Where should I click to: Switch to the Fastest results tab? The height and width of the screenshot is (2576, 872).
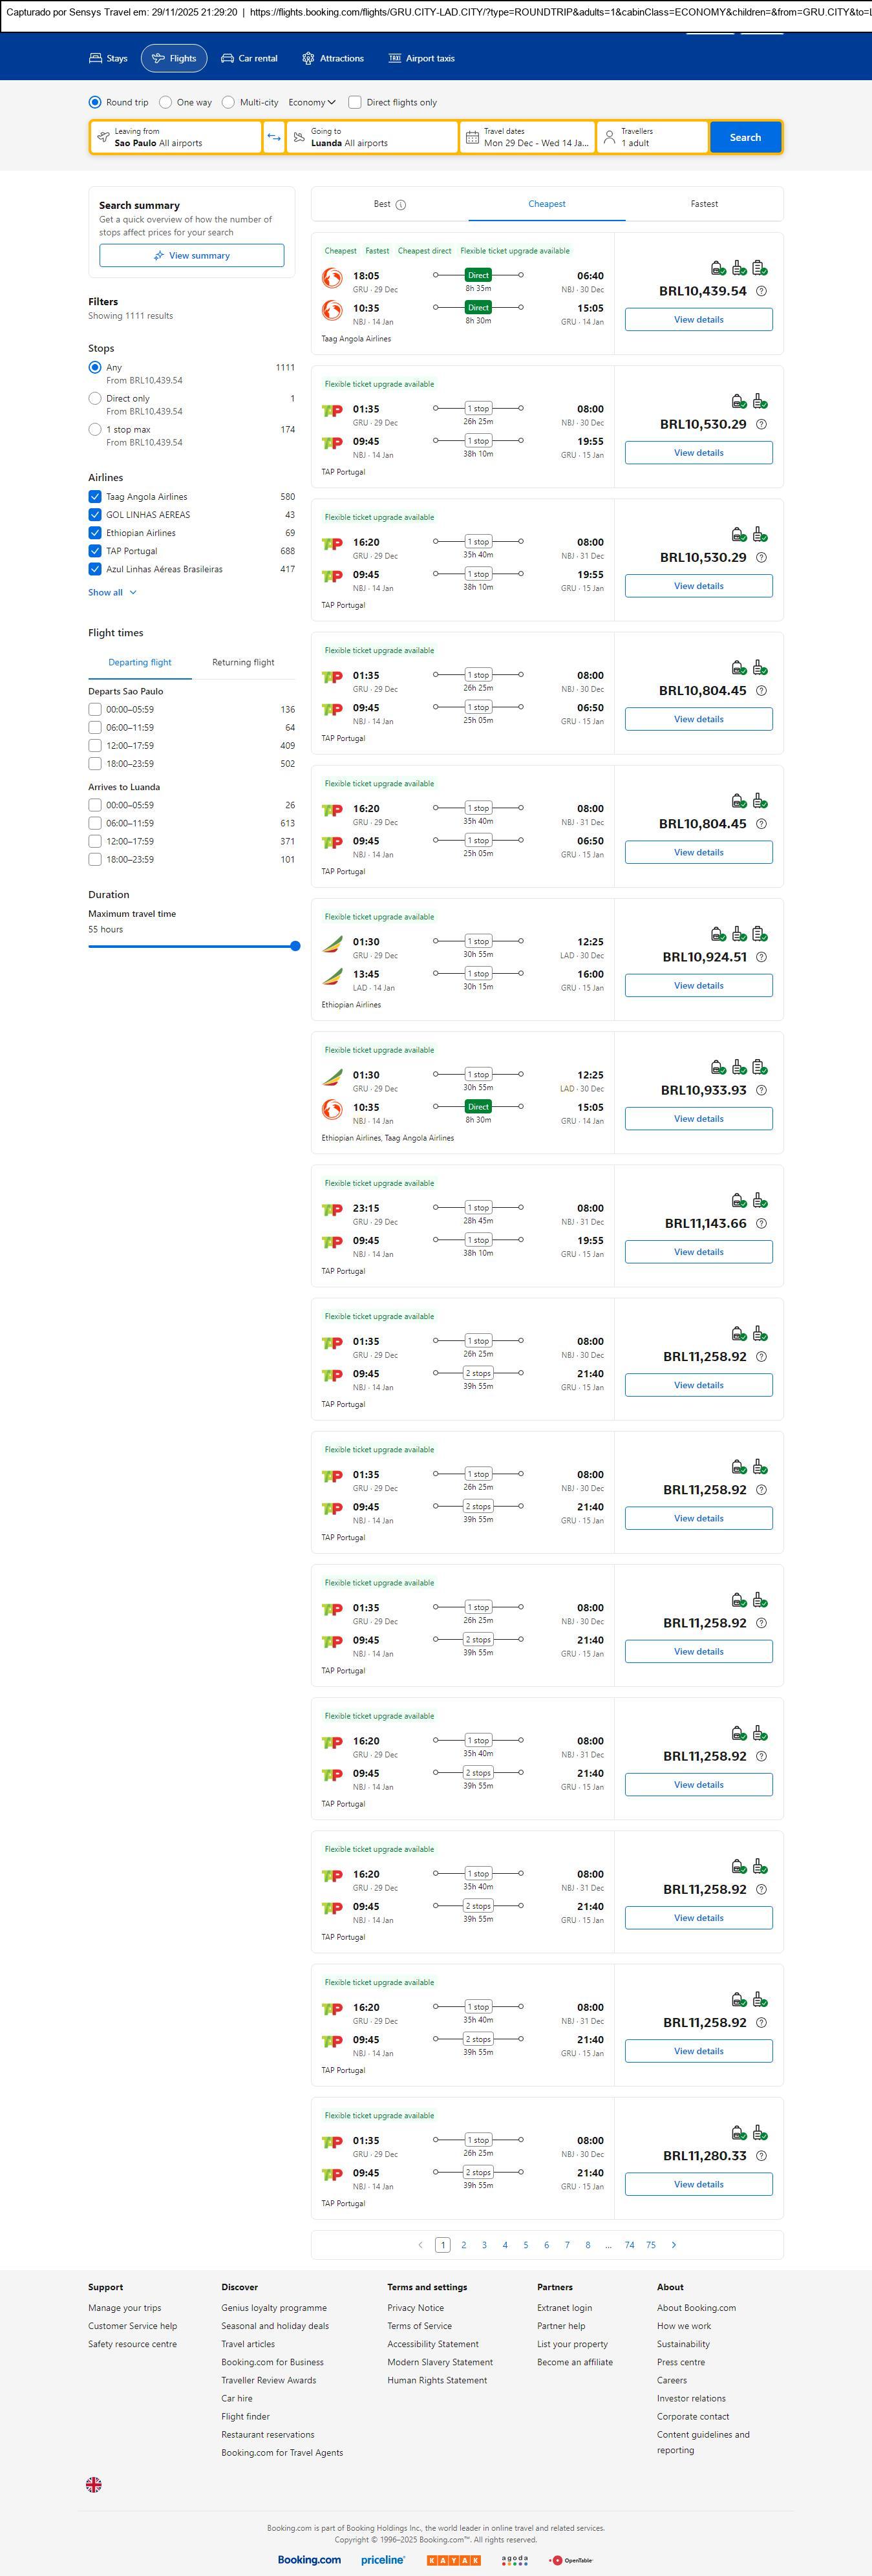704,204
